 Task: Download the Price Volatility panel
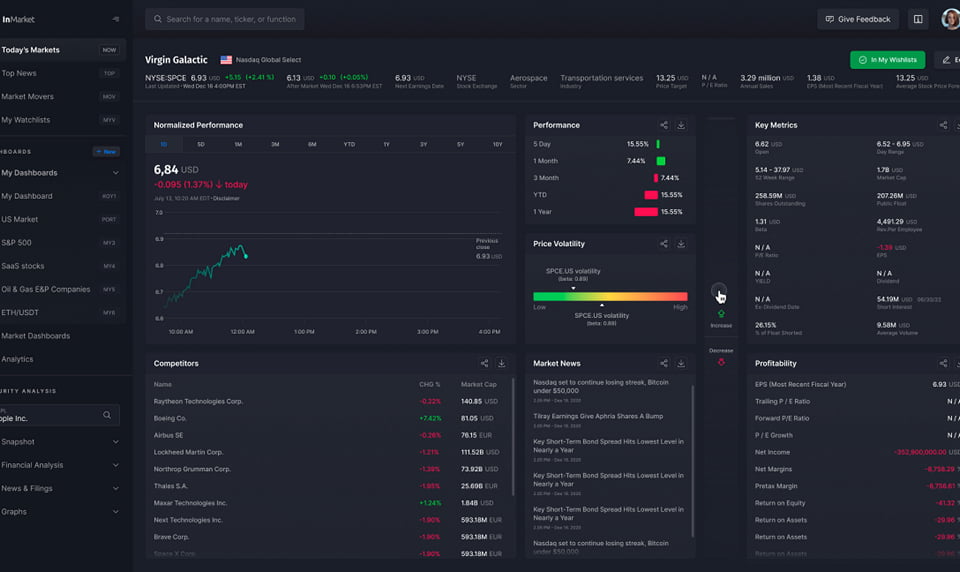[x=681, y=244]
